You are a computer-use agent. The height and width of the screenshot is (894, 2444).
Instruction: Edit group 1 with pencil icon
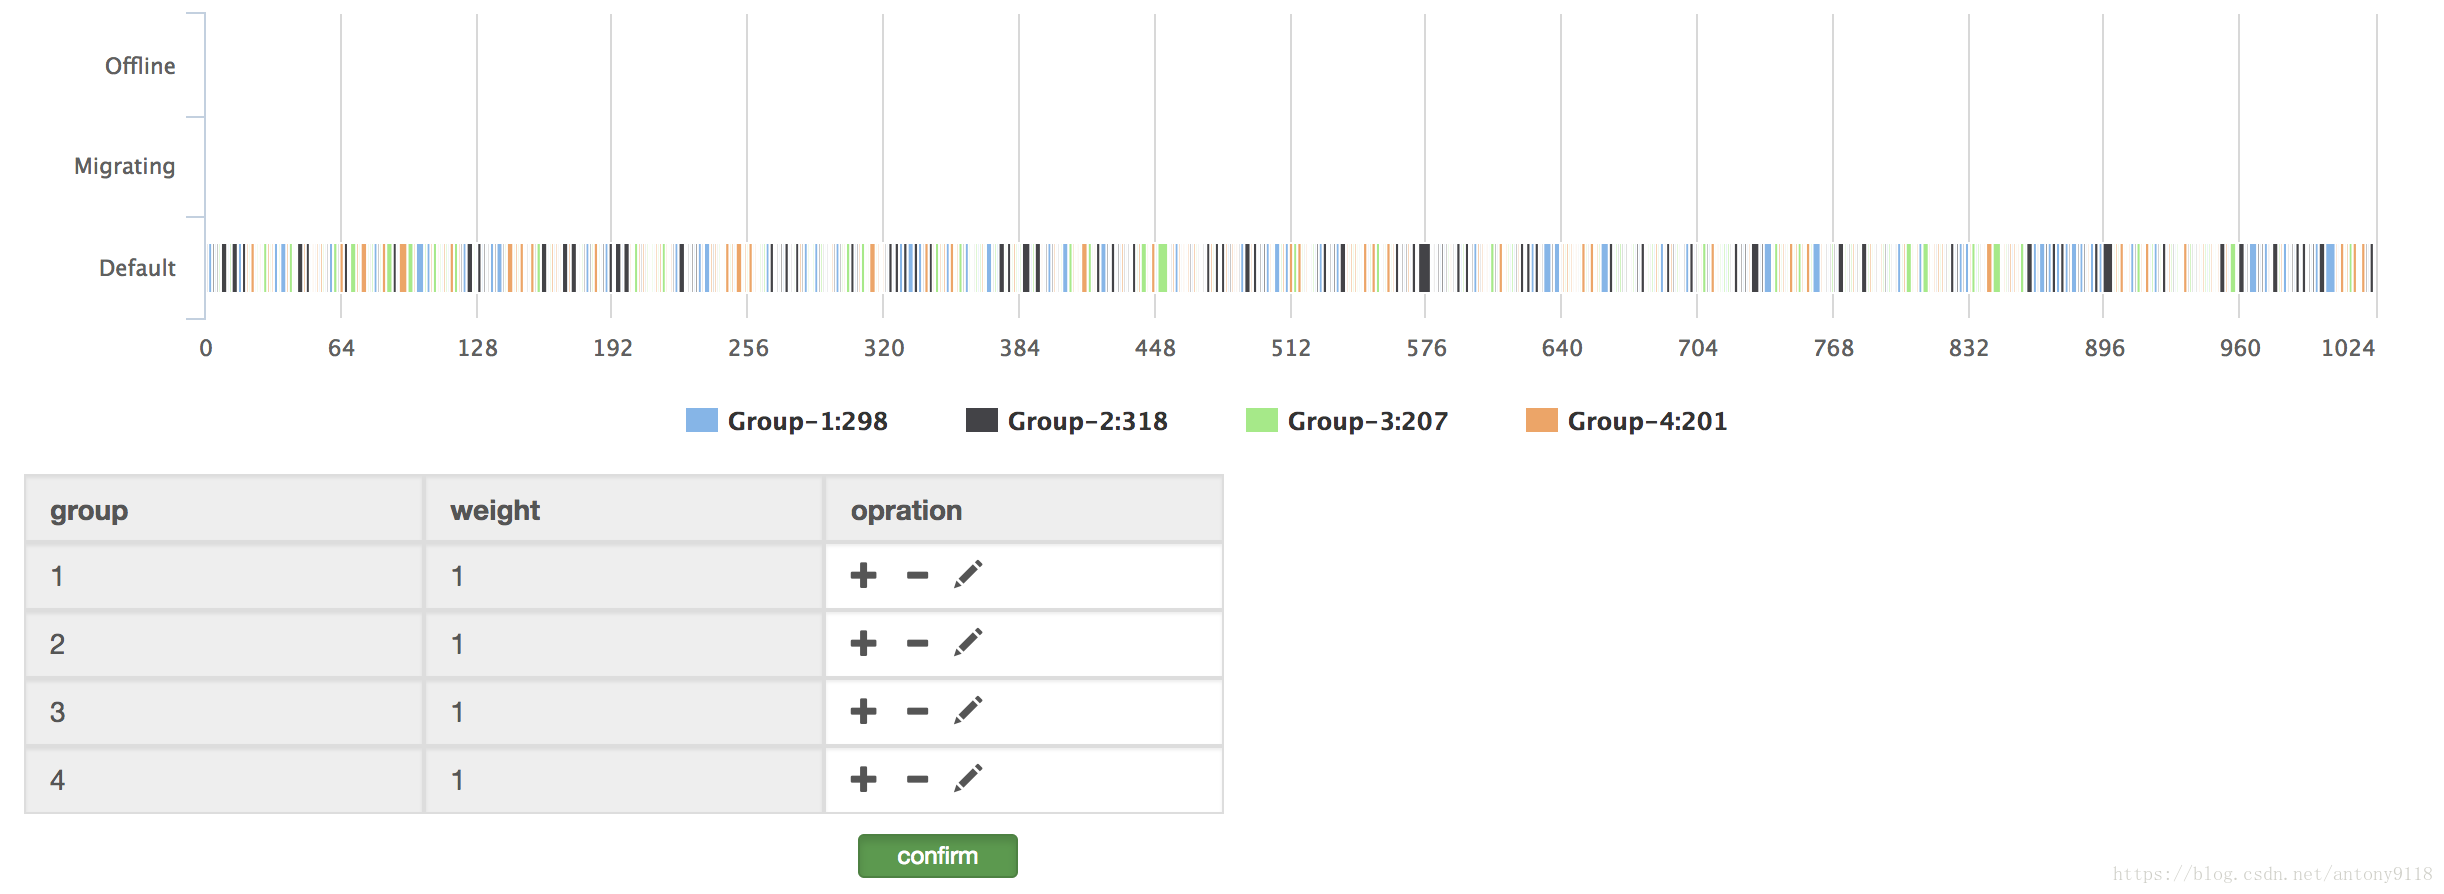coord(968,574)
